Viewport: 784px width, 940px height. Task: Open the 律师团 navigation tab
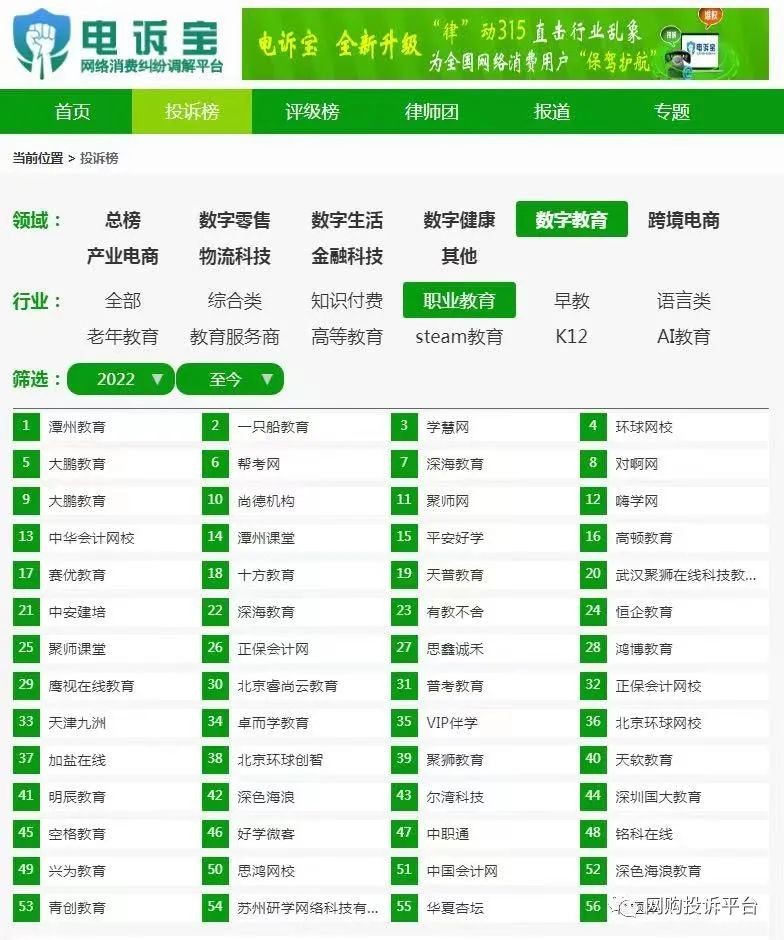(x=432, y=112)
